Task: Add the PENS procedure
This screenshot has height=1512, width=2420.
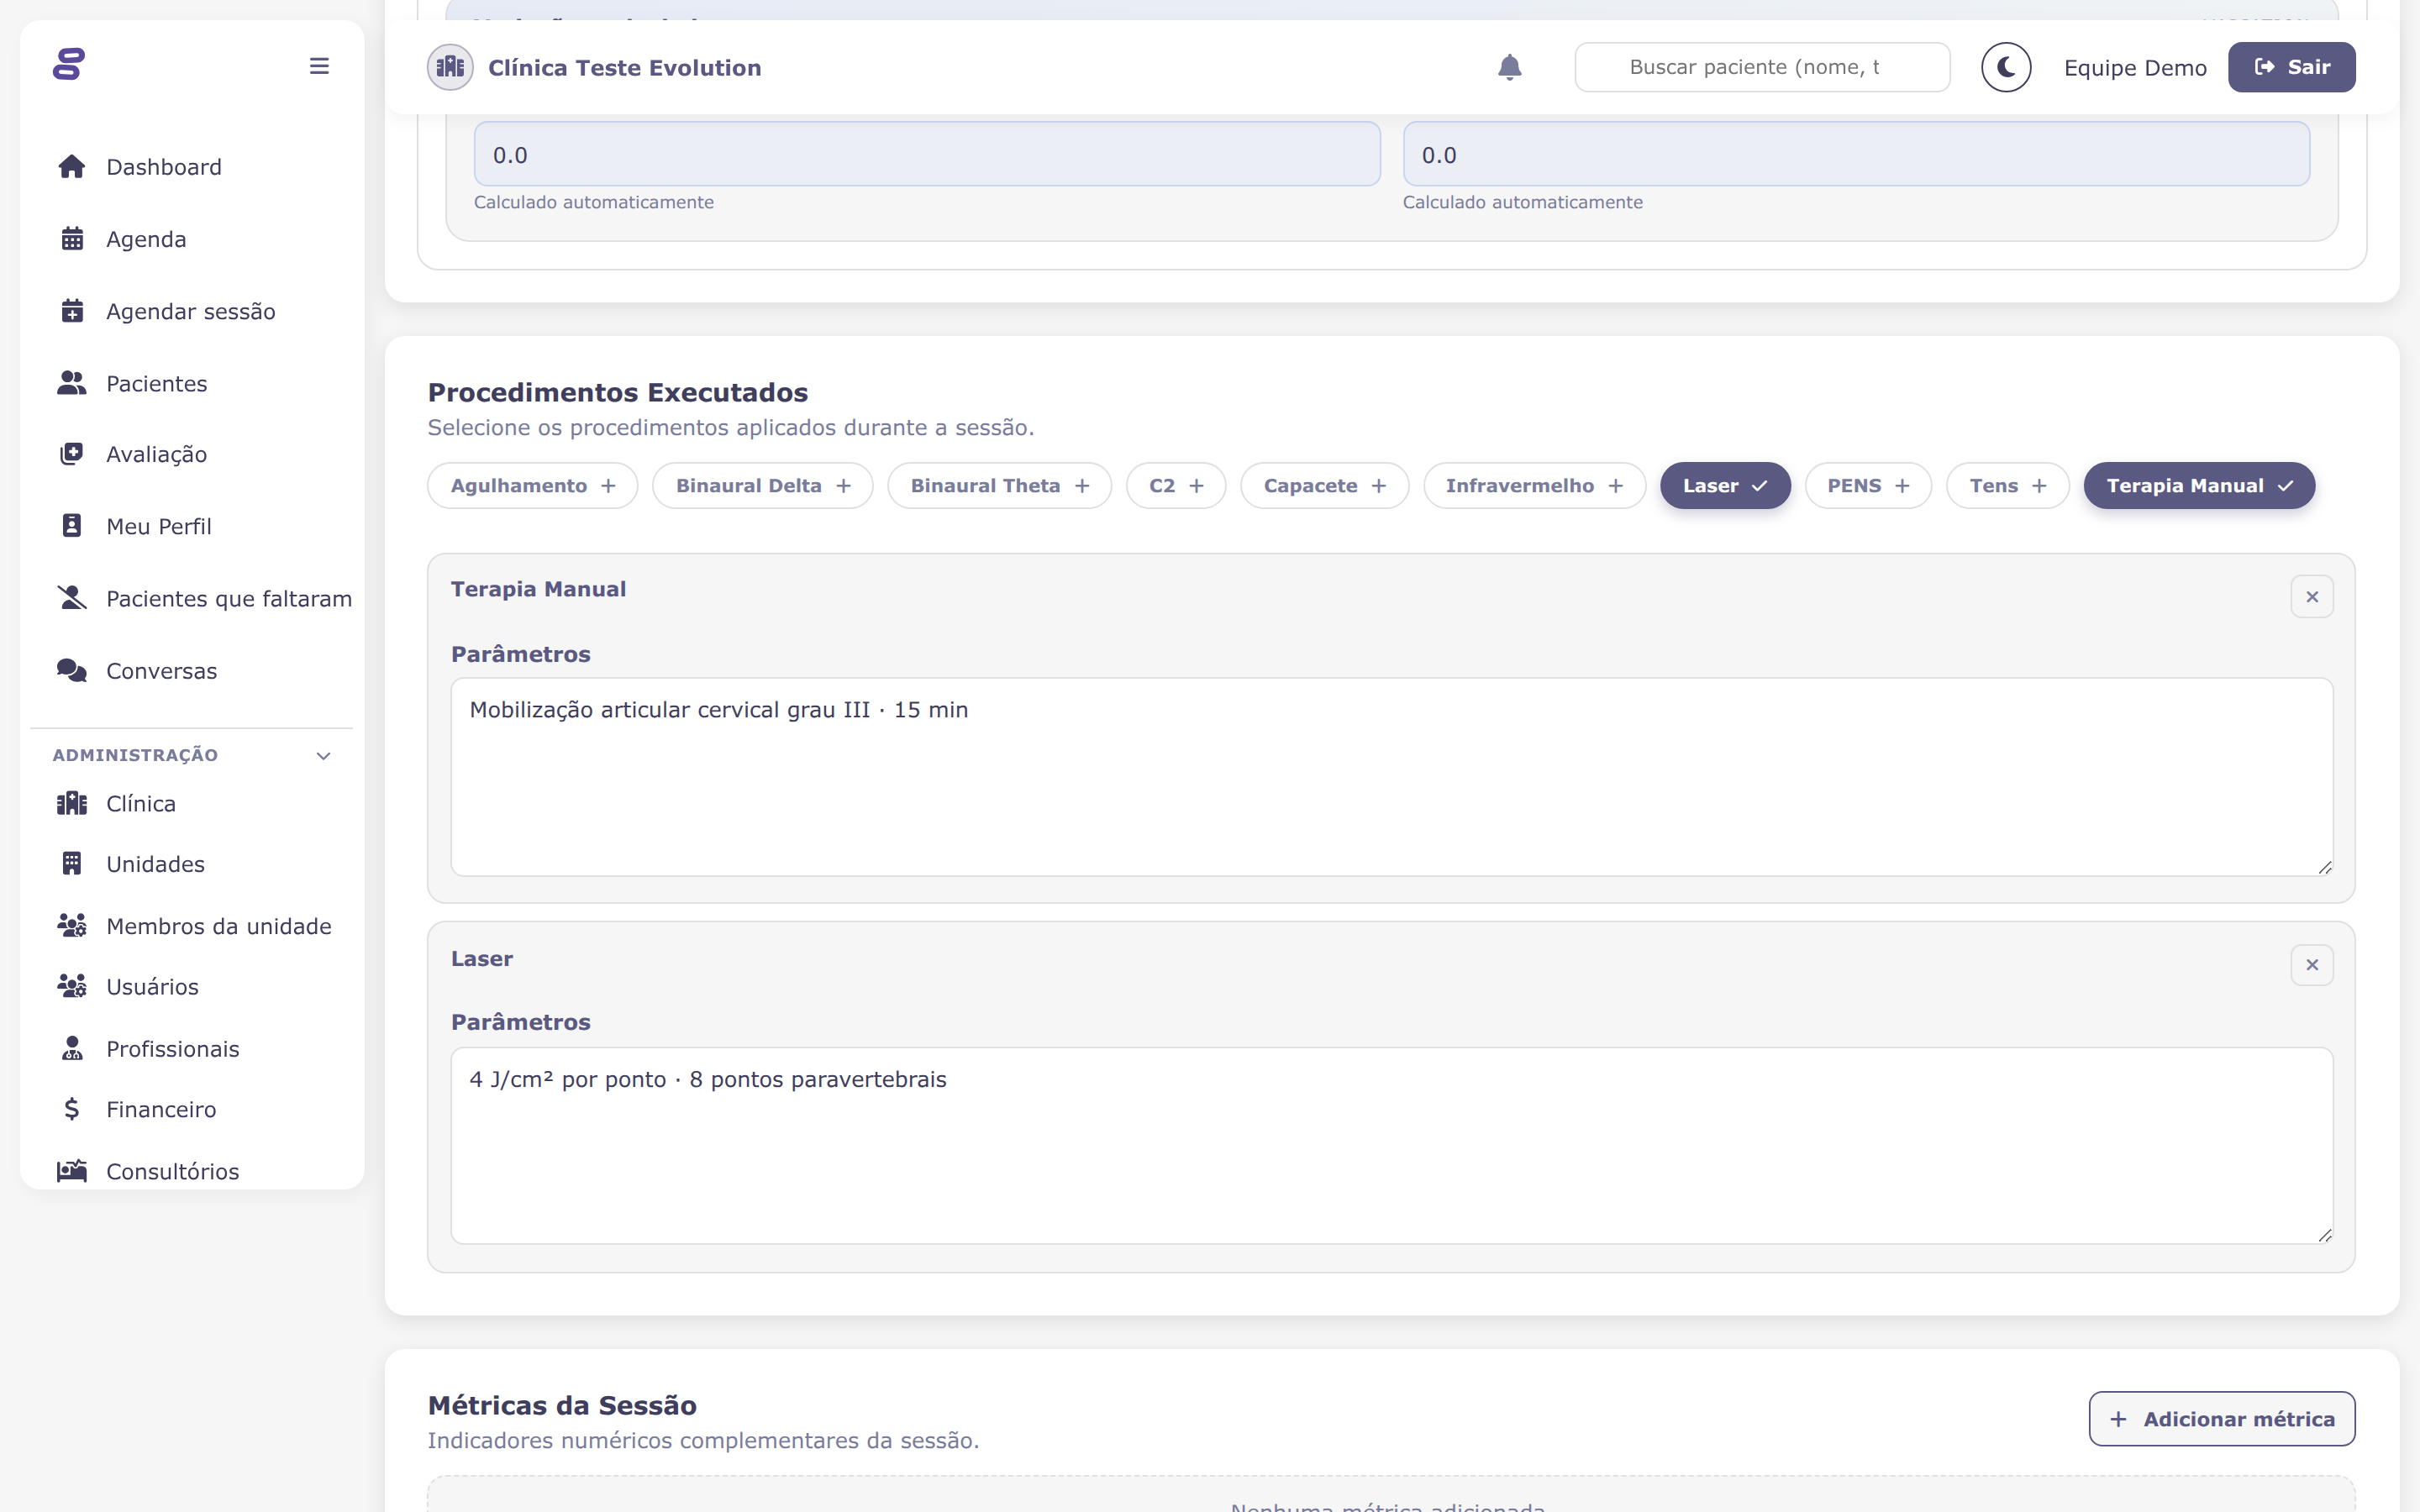Action: pyautogui.click(x=1868, y=486)
